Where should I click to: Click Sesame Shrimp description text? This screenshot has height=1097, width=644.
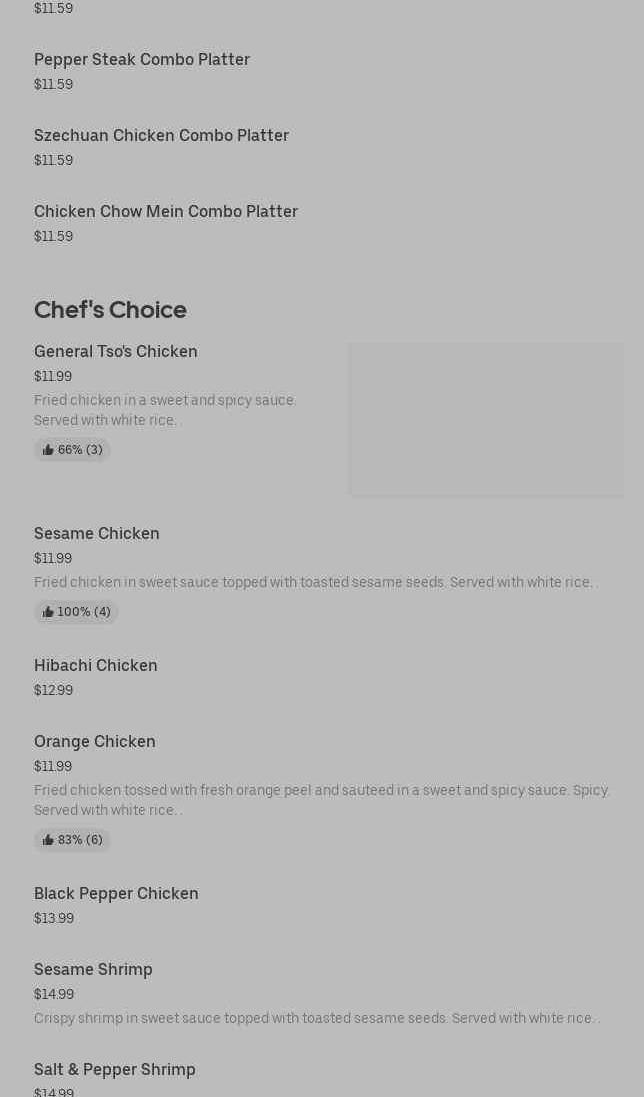(316, 1019)
